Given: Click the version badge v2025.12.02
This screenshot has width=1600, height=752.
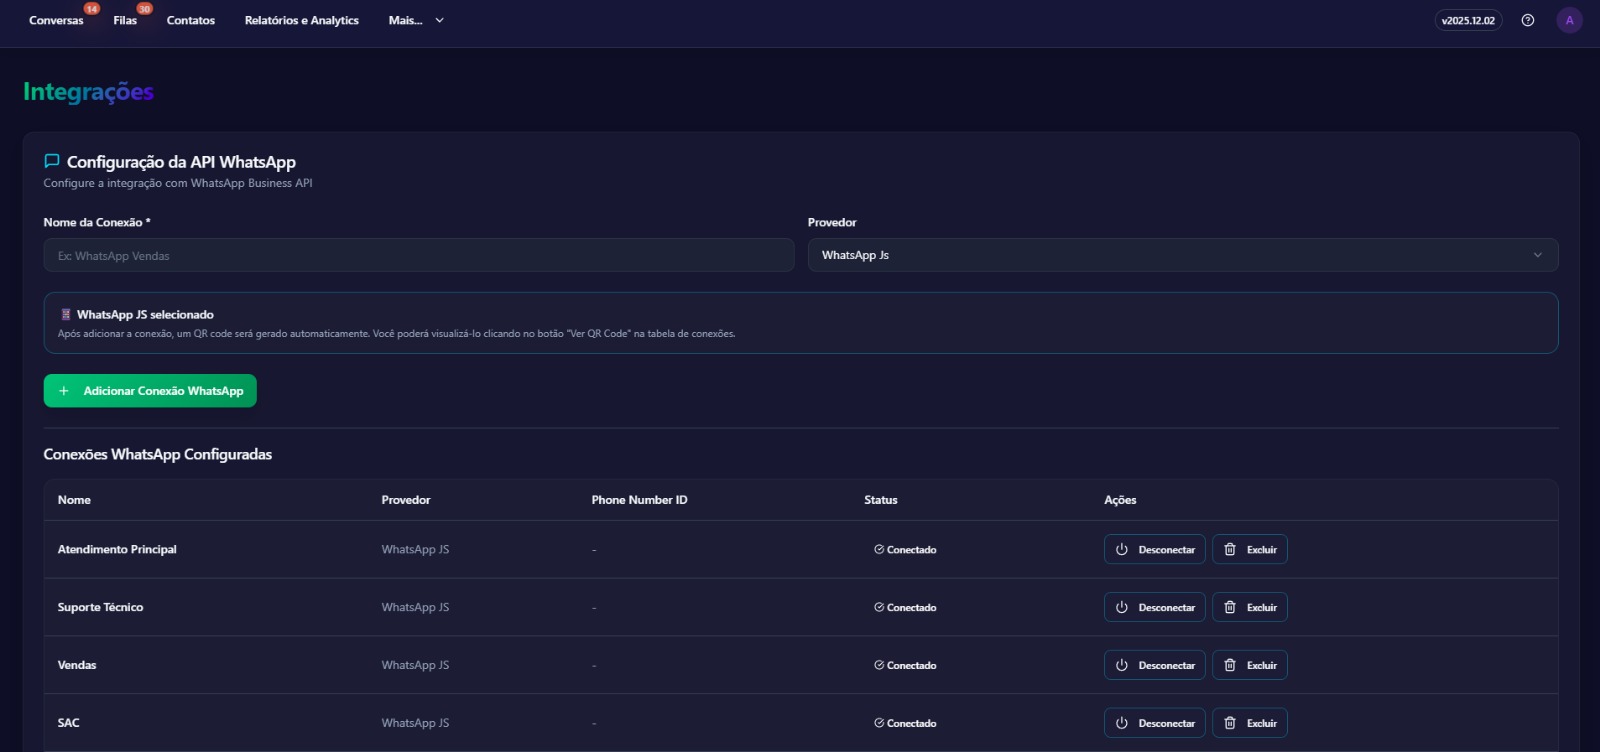Looking at the screenshot, I should [x=1468, y=20].
